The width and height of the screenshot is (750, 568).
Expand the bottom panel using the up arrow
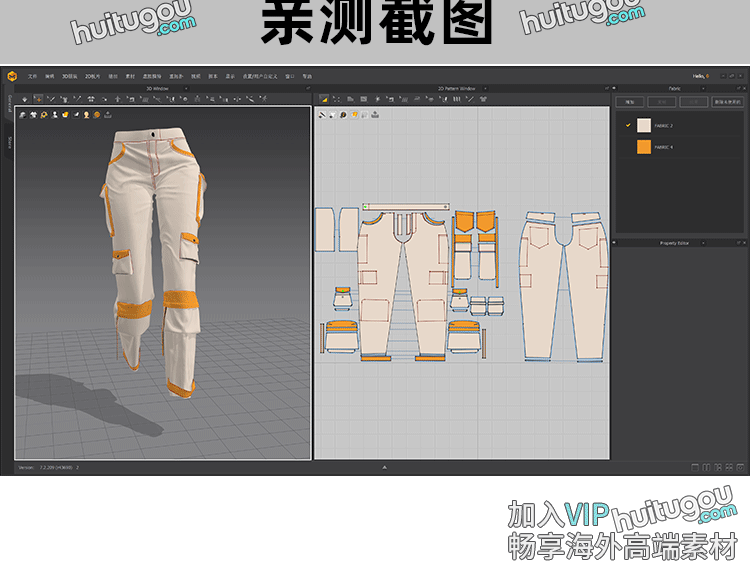(x=384, y=467)
